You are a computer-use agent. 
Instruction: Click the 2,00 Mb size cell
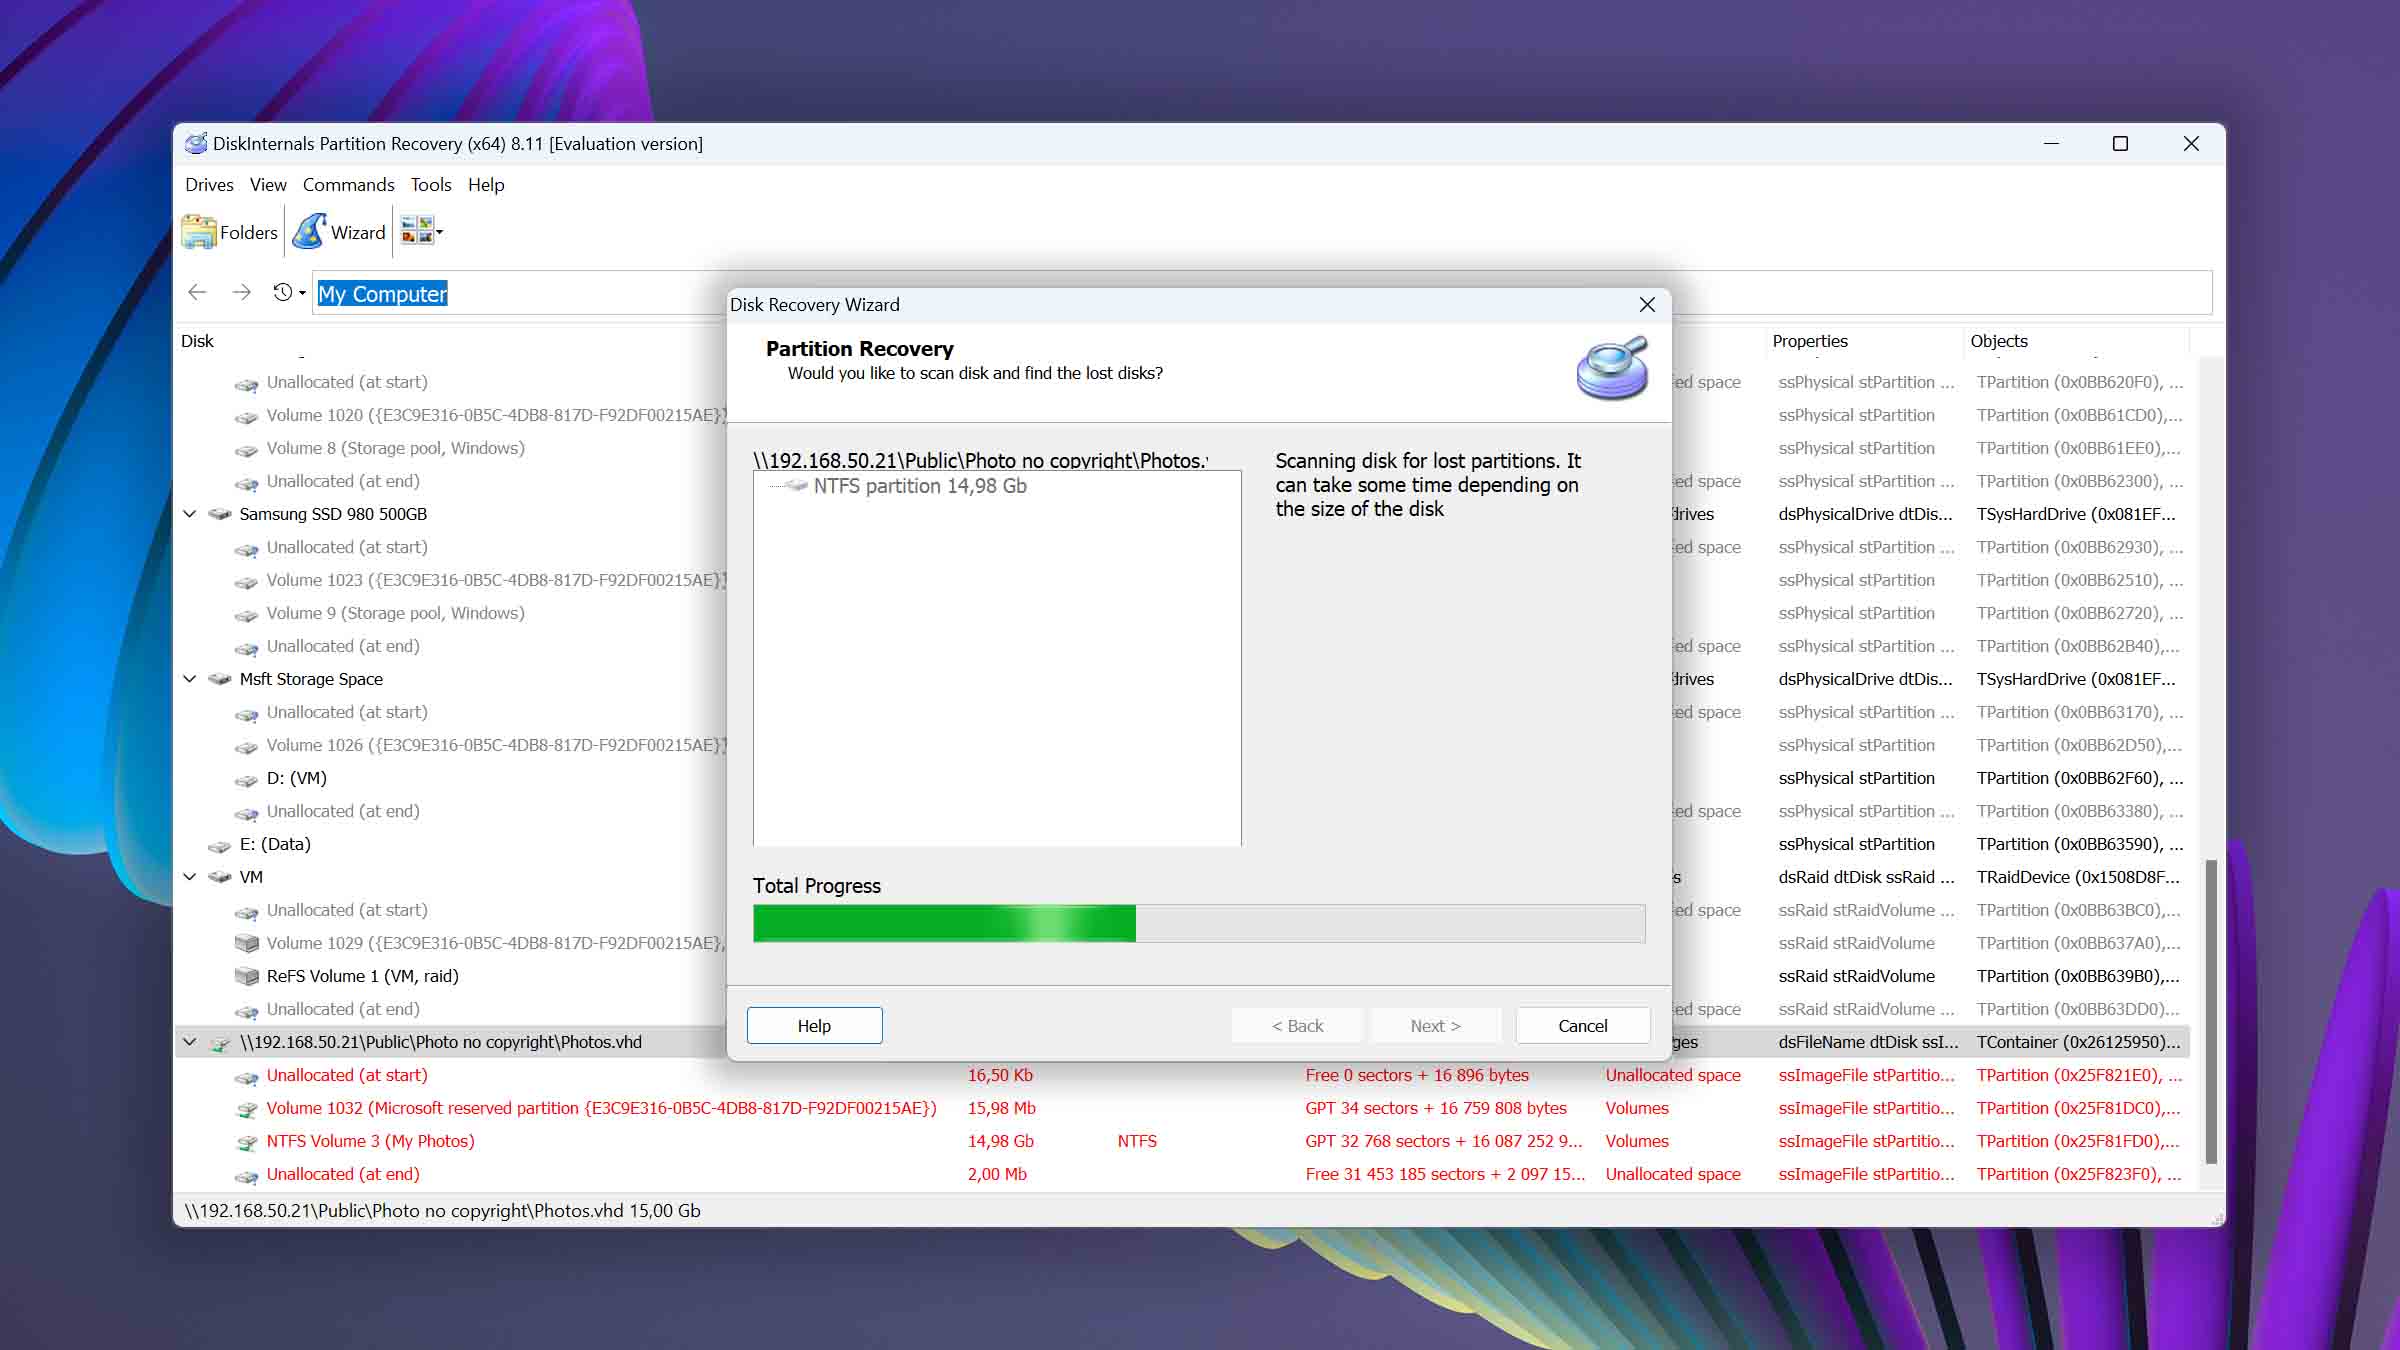(997, 1174)
